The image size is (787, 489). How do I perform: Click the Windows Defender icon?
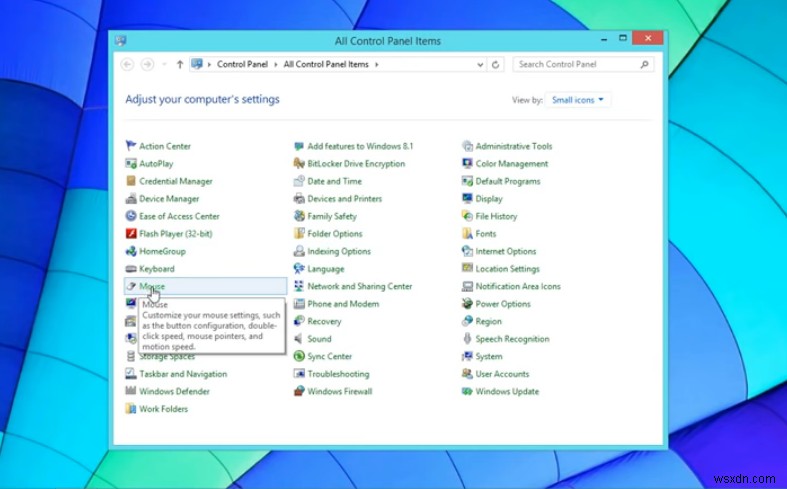130,391
